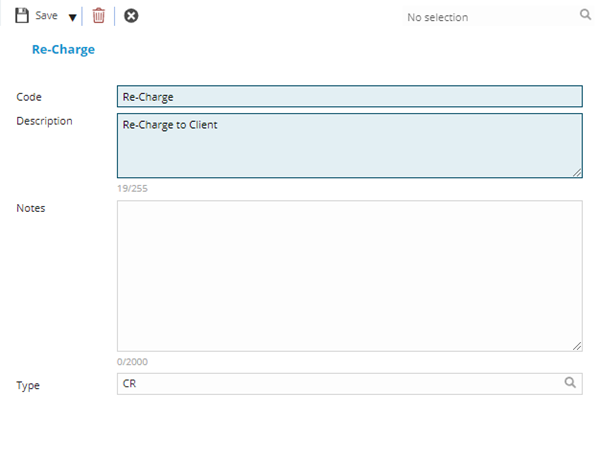The height and width of the screenshot is (461, 600).
Task: Click the 19/255 character counter
Action: [x=134, y=188]
